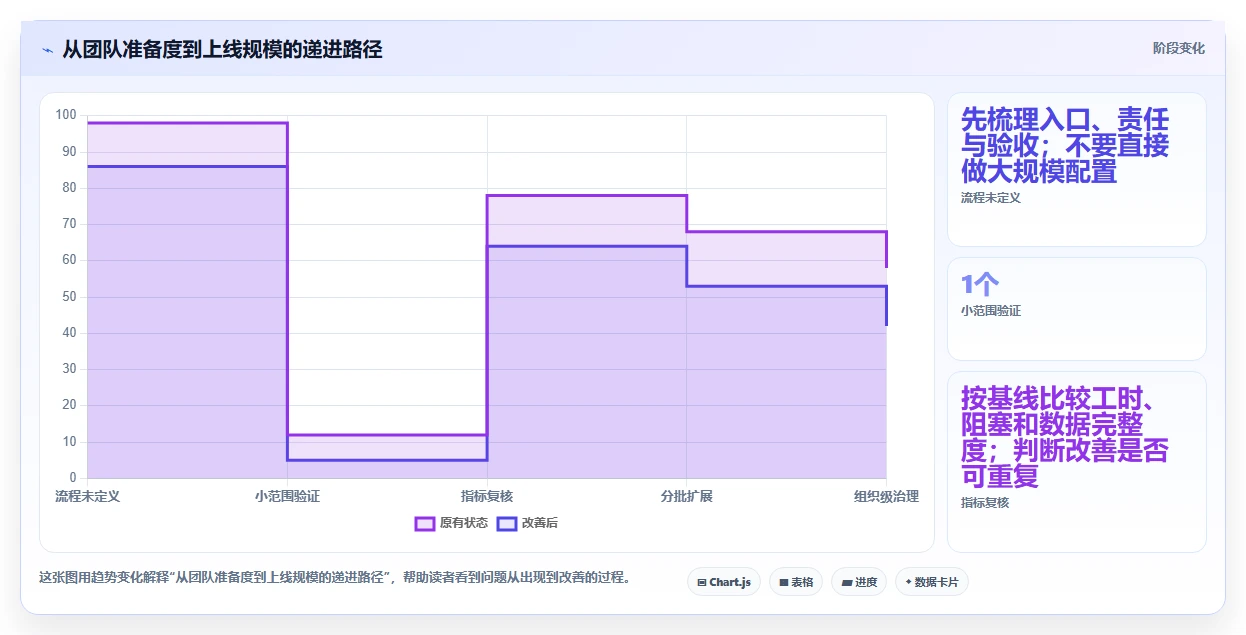
Task: Select the Chart.js tag
Action: pyautogui.click(x=724, y=582)
